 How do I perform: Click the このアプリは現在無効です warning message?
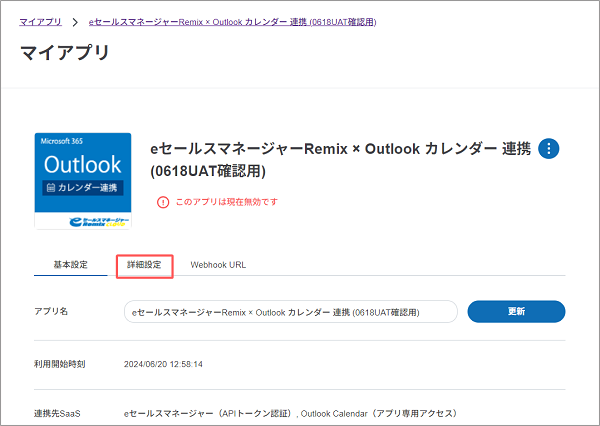[226, 202]
